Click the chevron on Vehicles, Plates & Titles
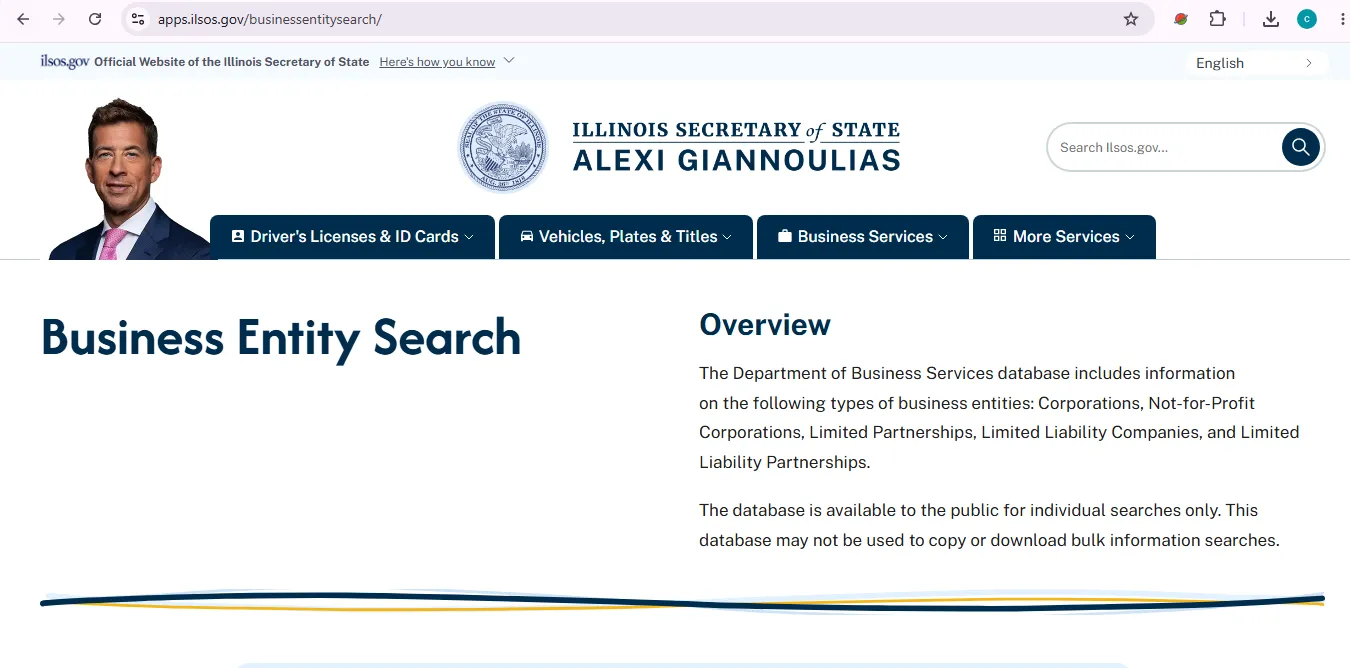1350x668 pixels. [727, 238]
